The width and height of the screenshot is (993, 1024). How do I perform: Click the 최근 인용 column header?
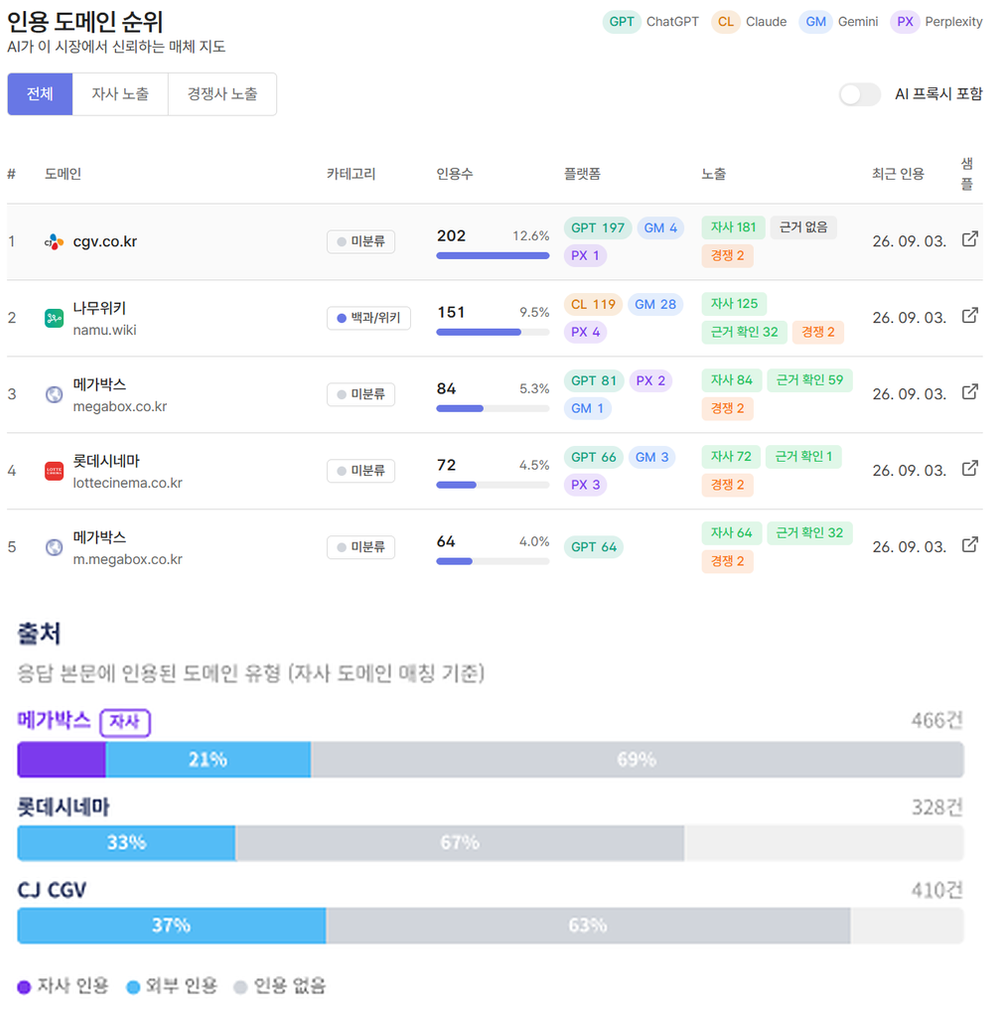click(x=898, y=174)
